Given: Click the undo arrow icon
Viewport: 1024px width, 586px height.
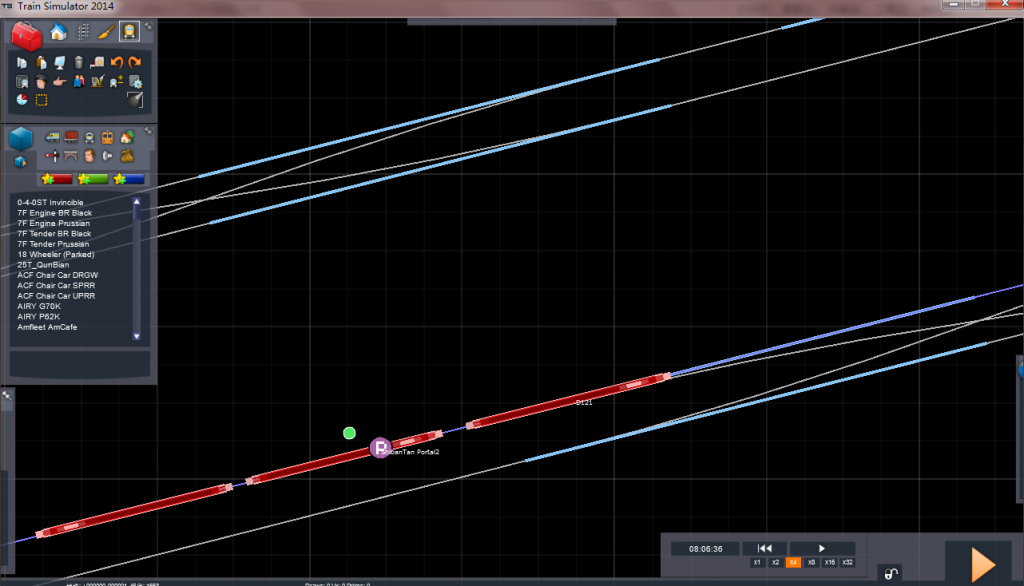Looking at the screenshot, I should 117,62.
